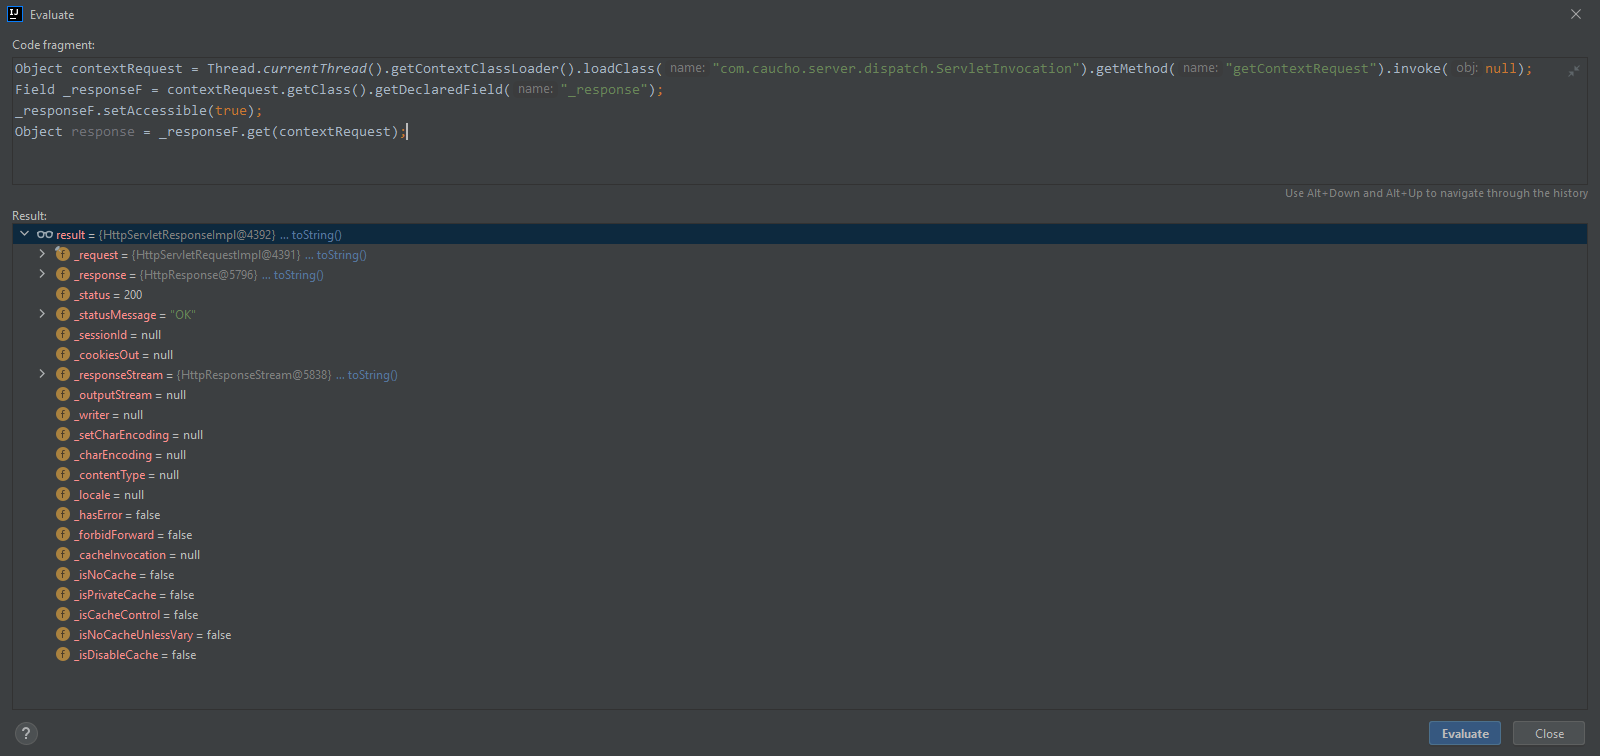The image size is (1600, 756).
Task: Select the "_isCacheControl = false" row
Action: point(800,615)
